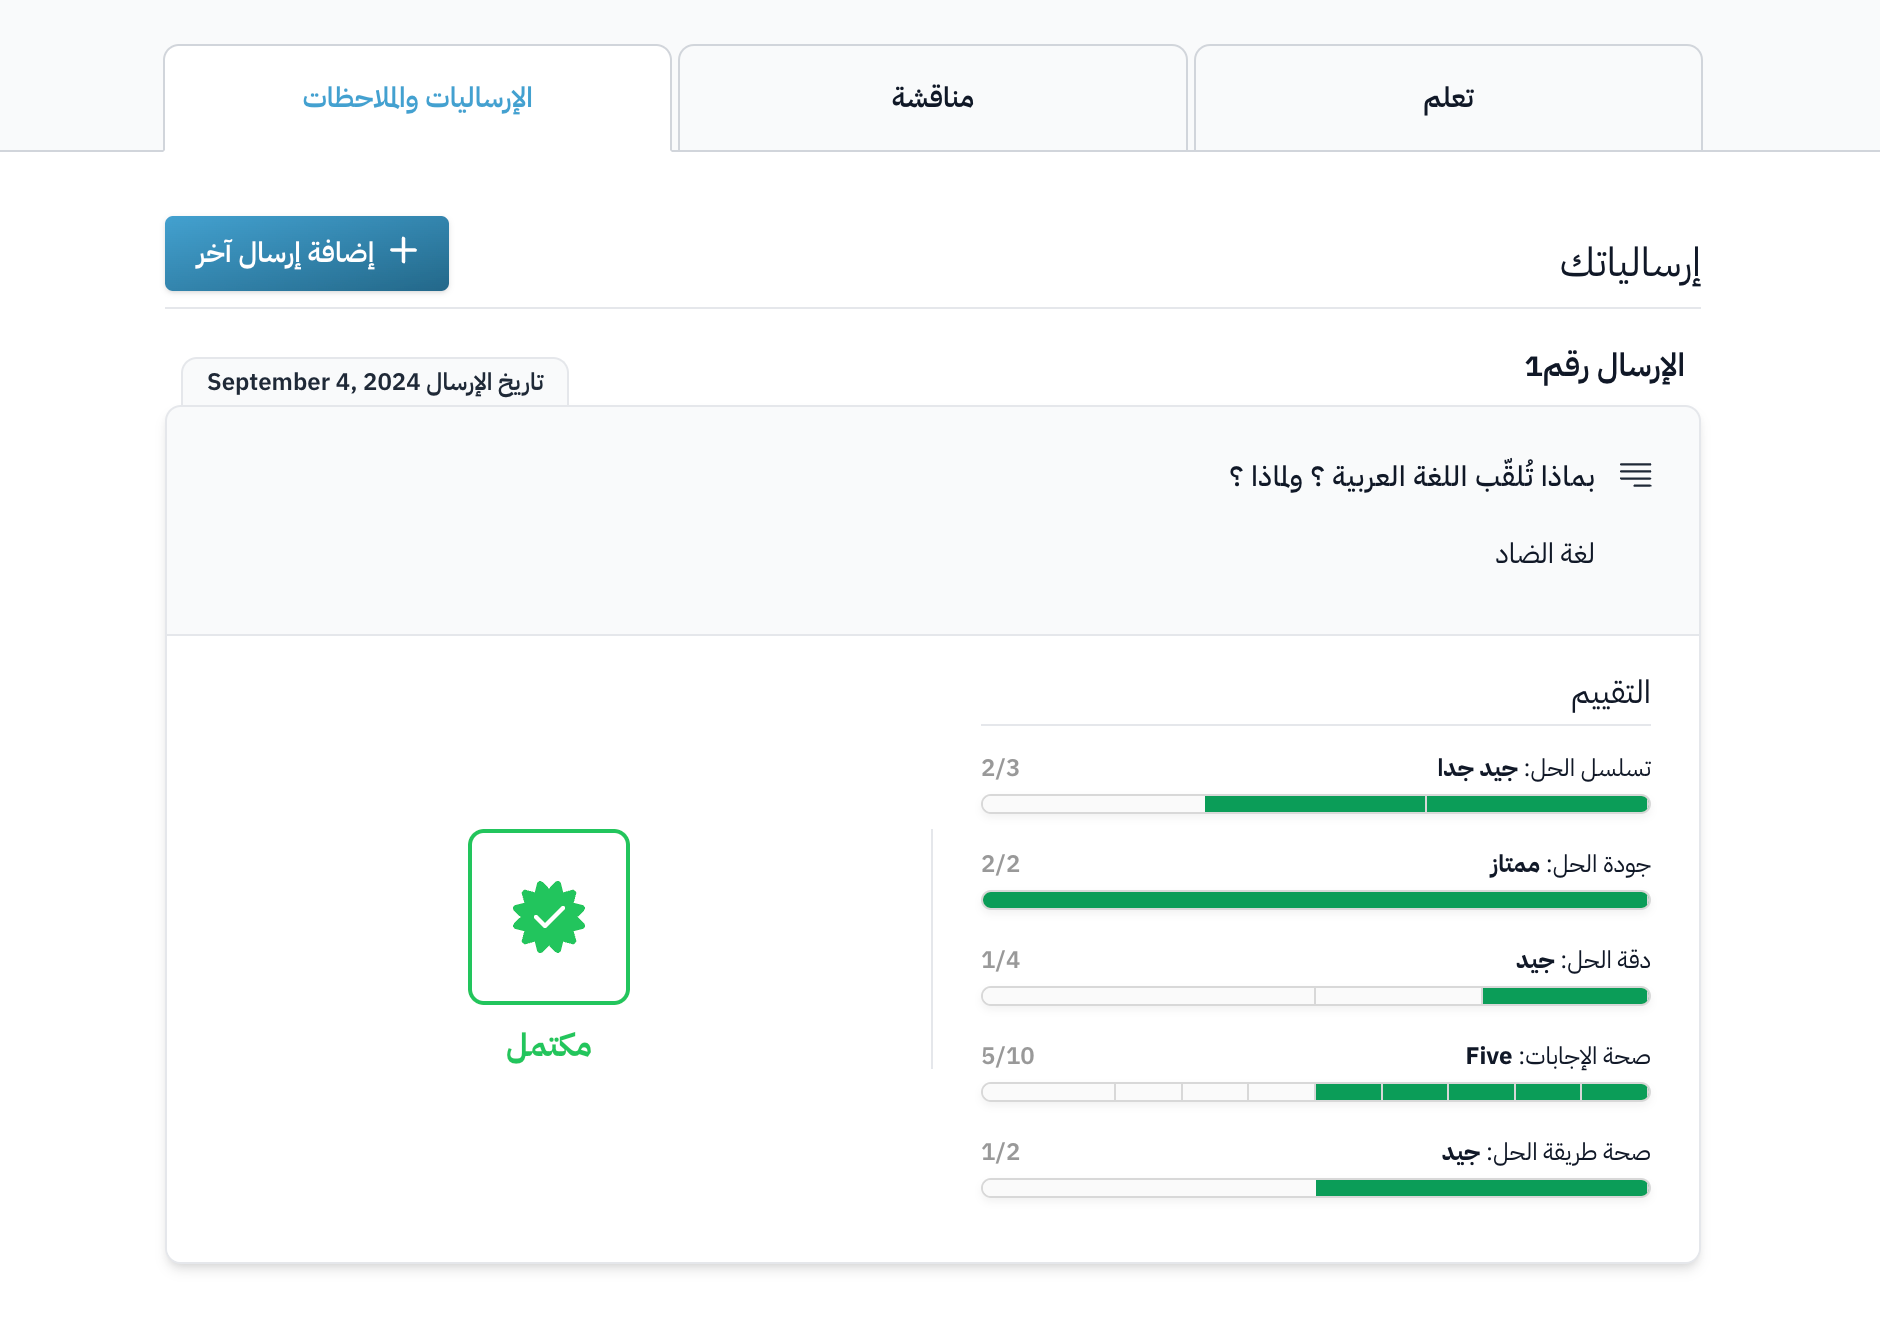Click the صحة طريقة الحل: جيد label
This screenshot has height=1328, width=1880.
click(x=1546, y=1152)
